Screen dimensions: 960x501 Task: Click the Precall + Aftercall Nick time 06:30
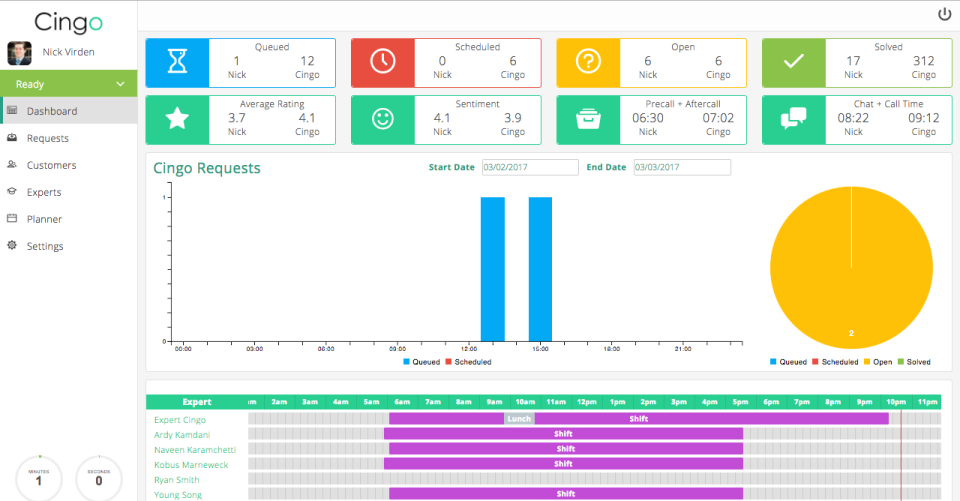point(648,118)
